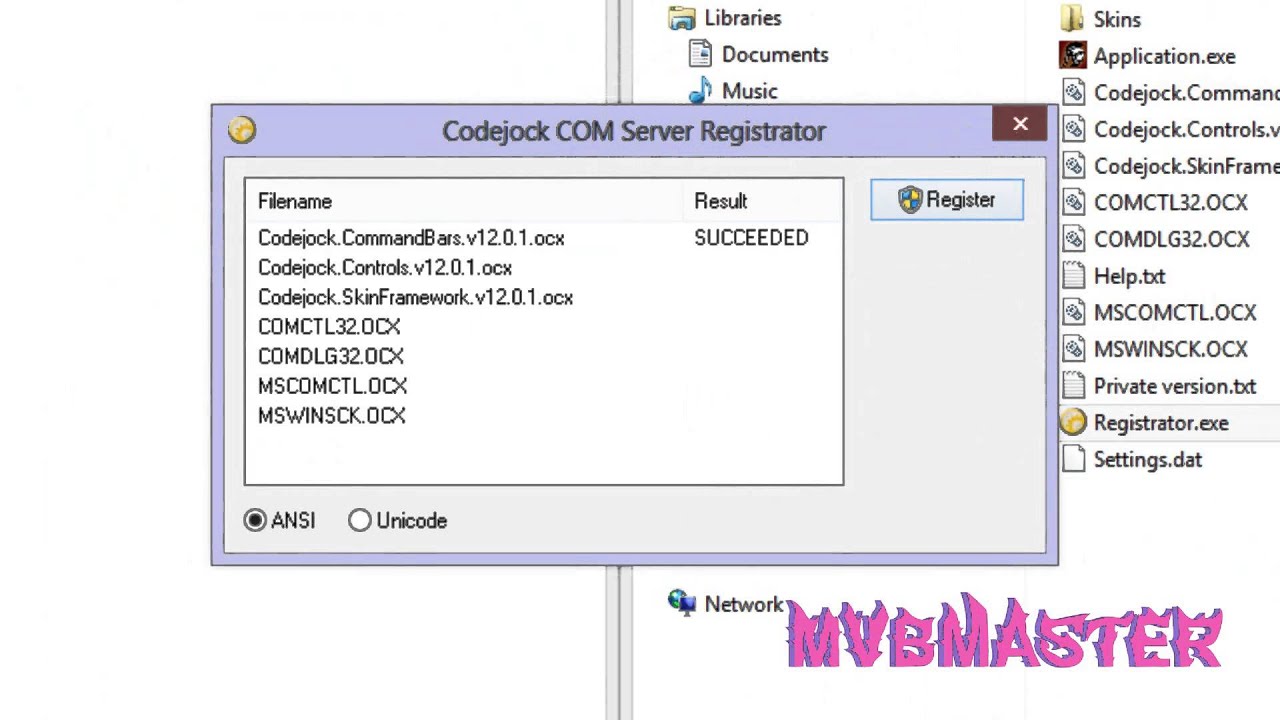Select Registrator.exe in Explorer file list

point(1160,423)
